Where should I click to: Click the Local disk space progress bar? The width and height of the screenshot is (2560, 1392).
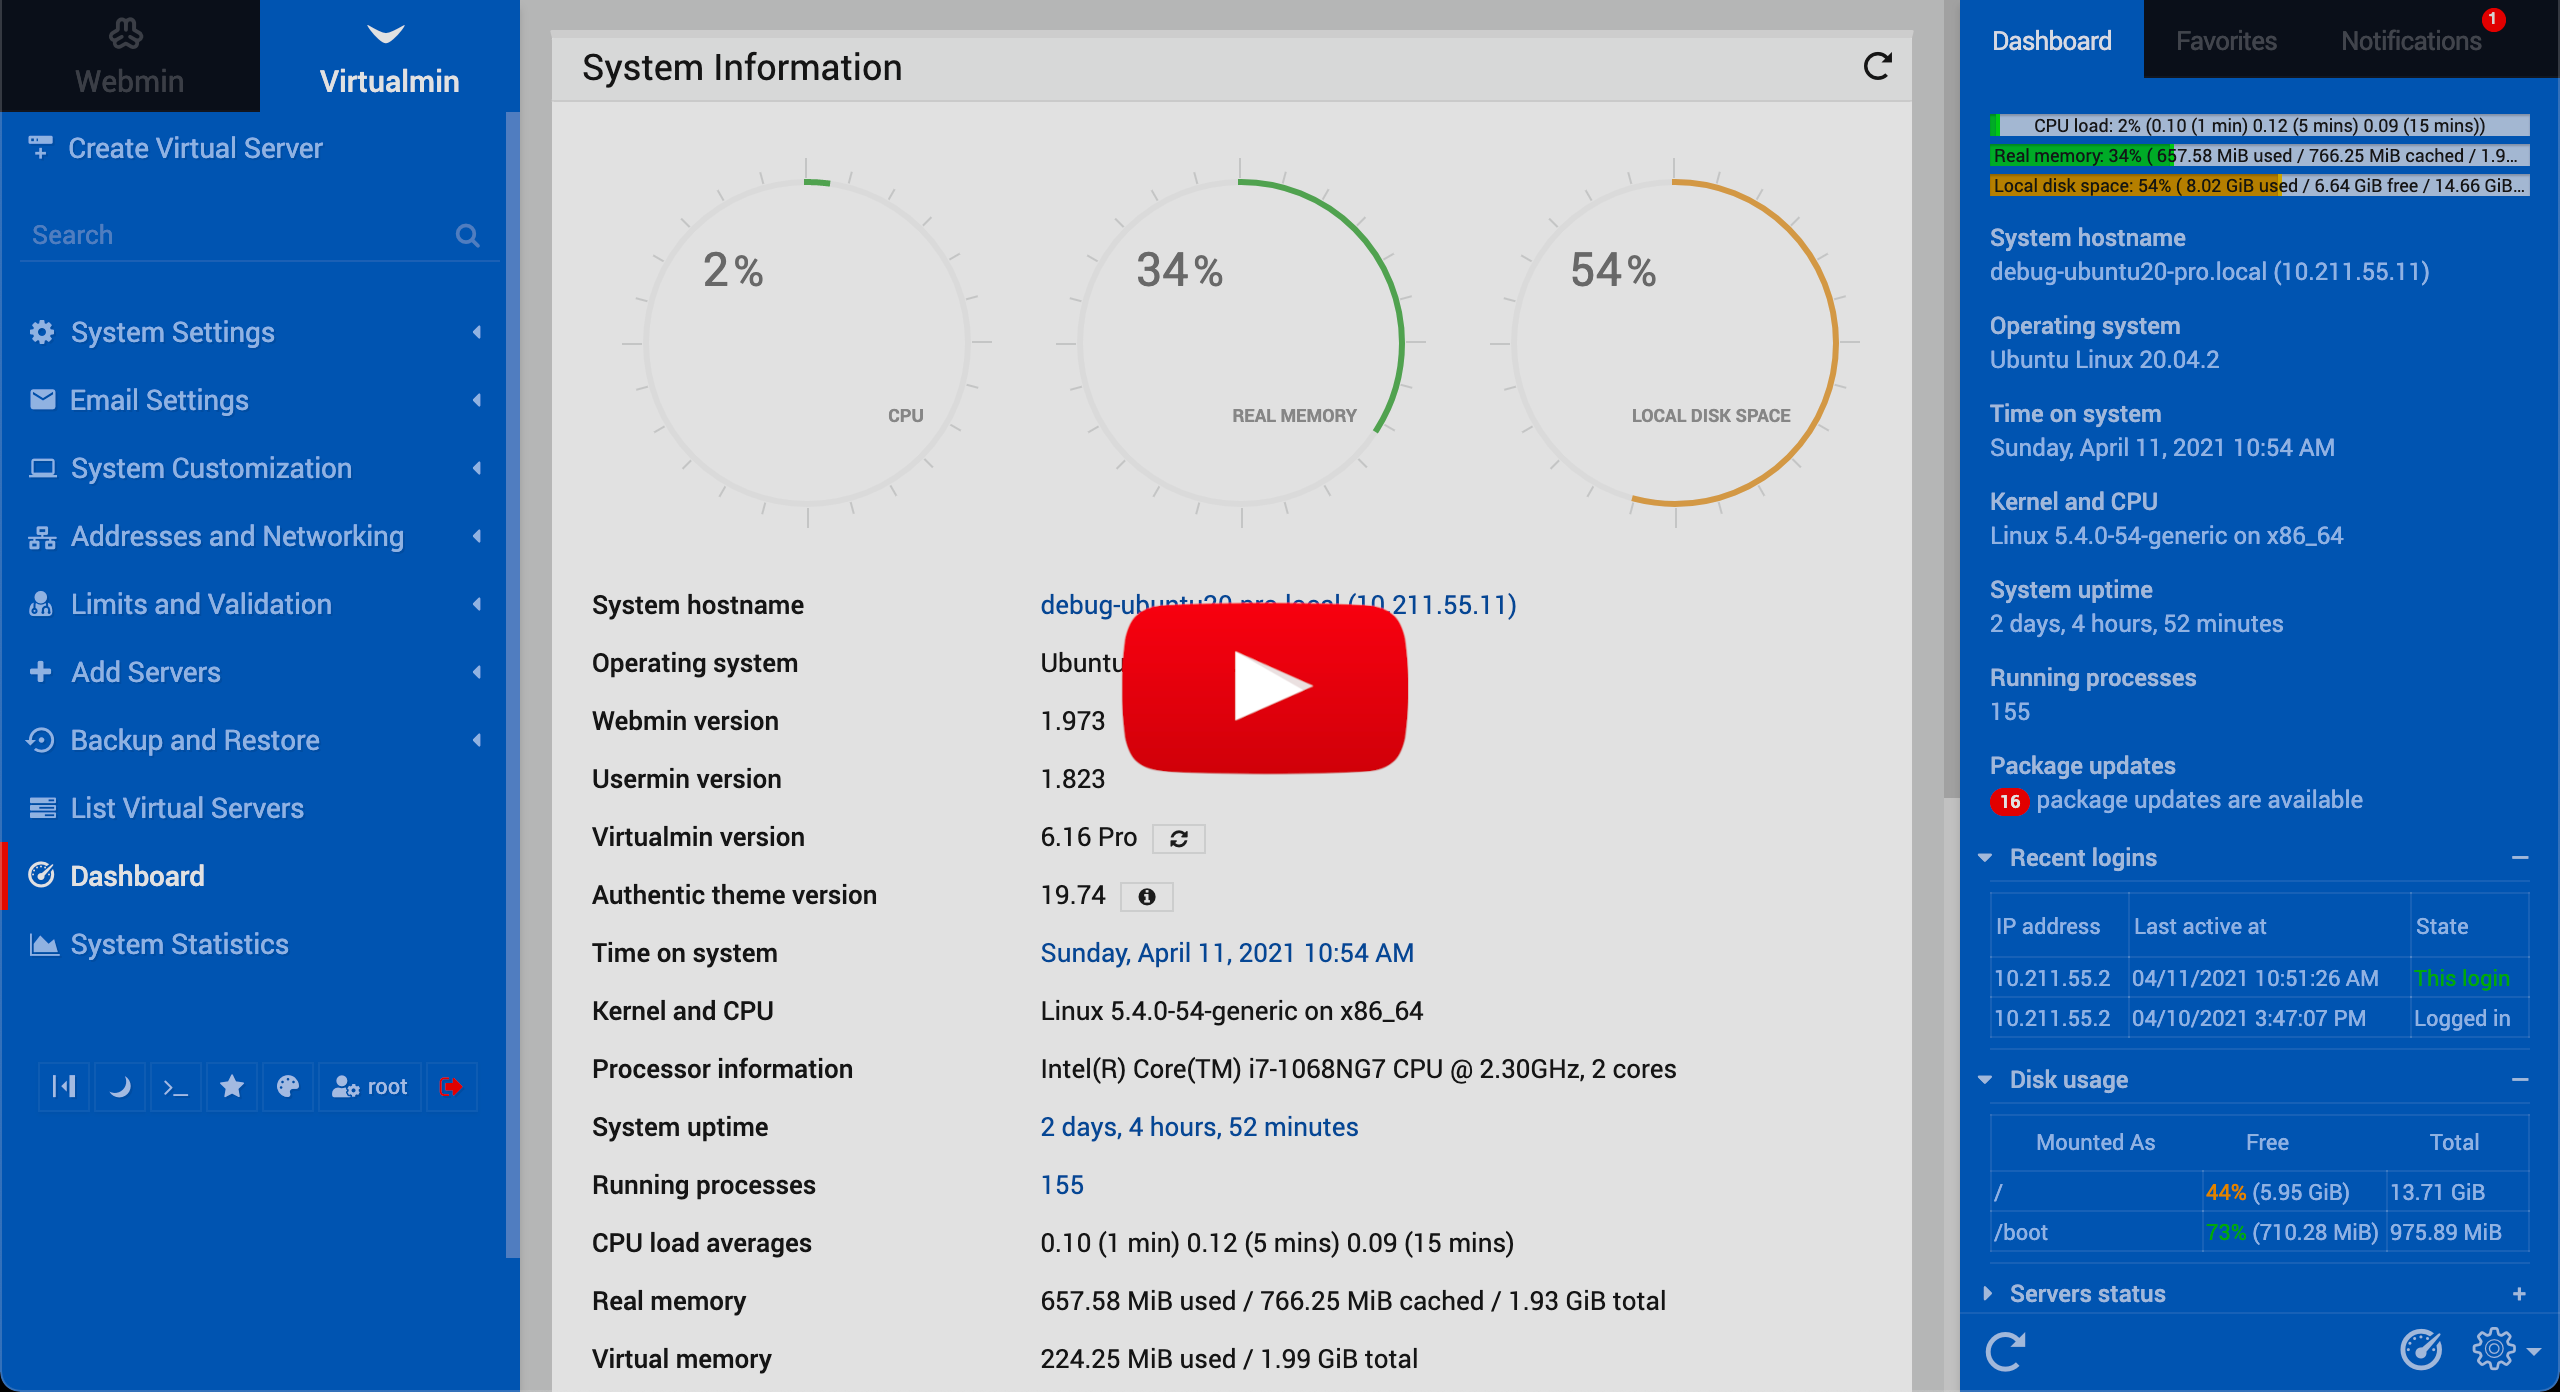coord(2259,185)
